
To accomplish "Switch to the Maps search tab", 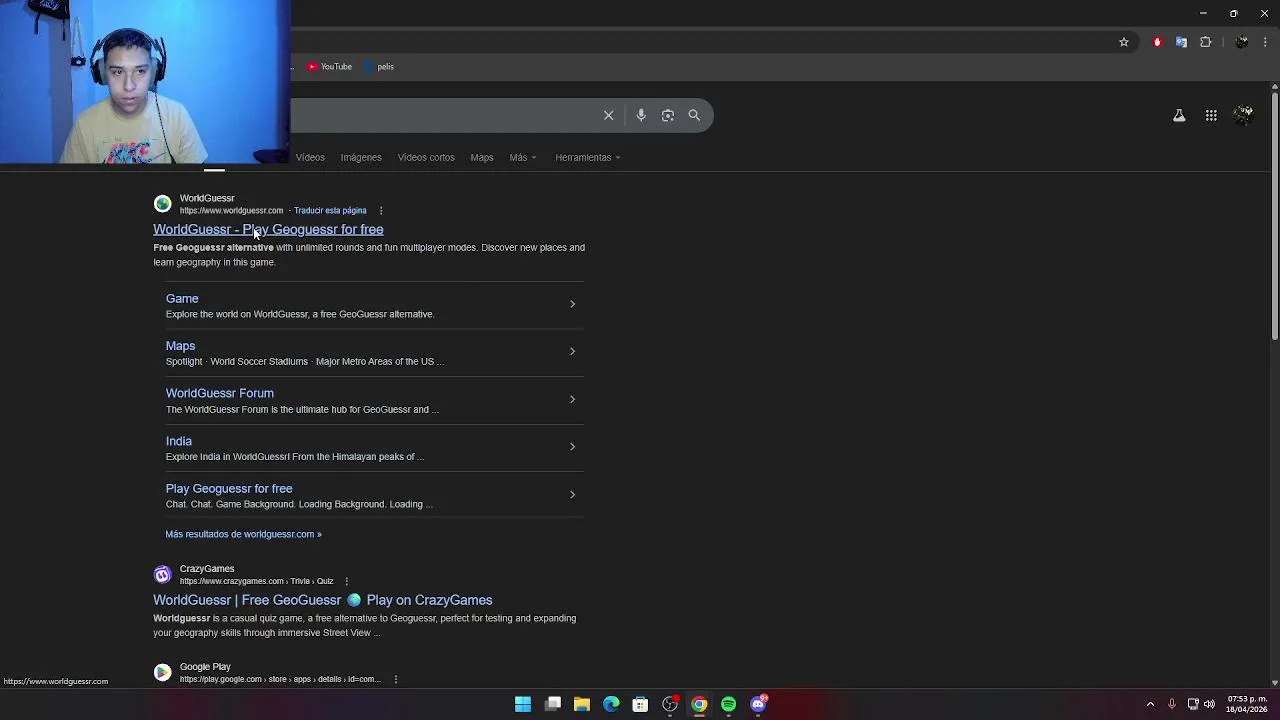I will [482, 157].
